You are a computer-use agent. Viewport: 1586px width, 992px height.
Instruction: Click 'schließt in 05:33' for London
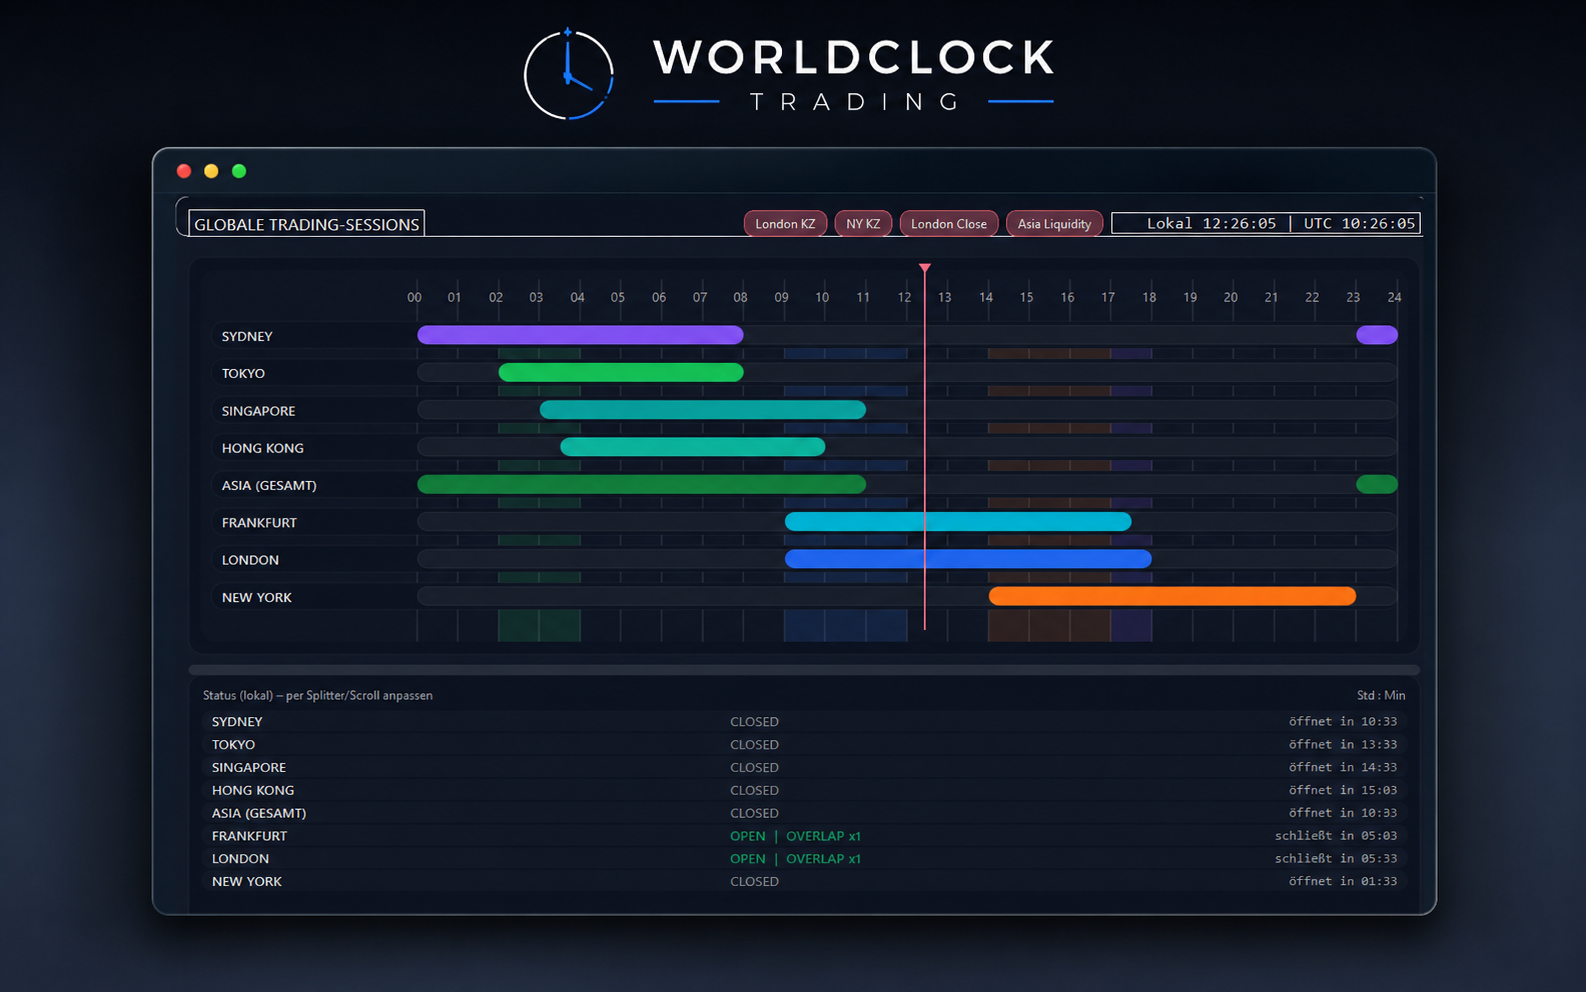[1336, 858]
